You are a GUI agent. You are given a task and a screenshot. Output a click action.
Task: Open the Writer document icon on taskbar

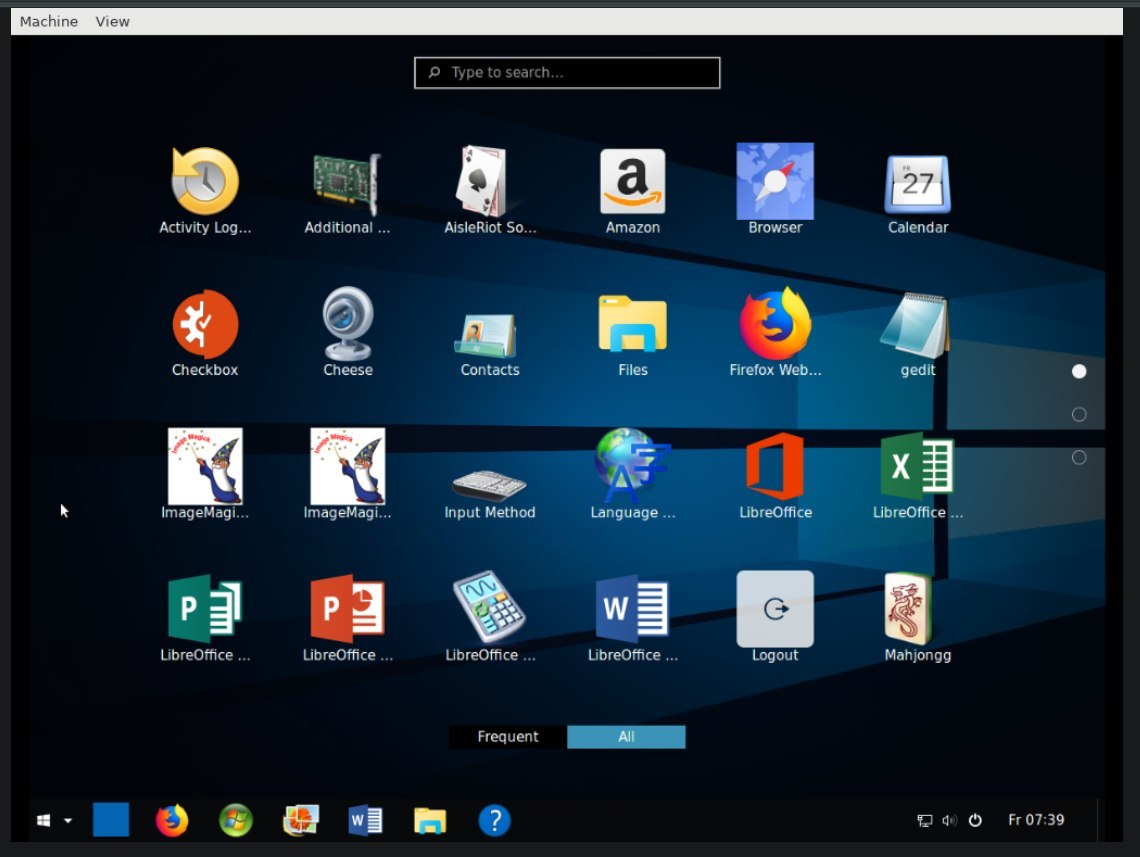point(365,821)
